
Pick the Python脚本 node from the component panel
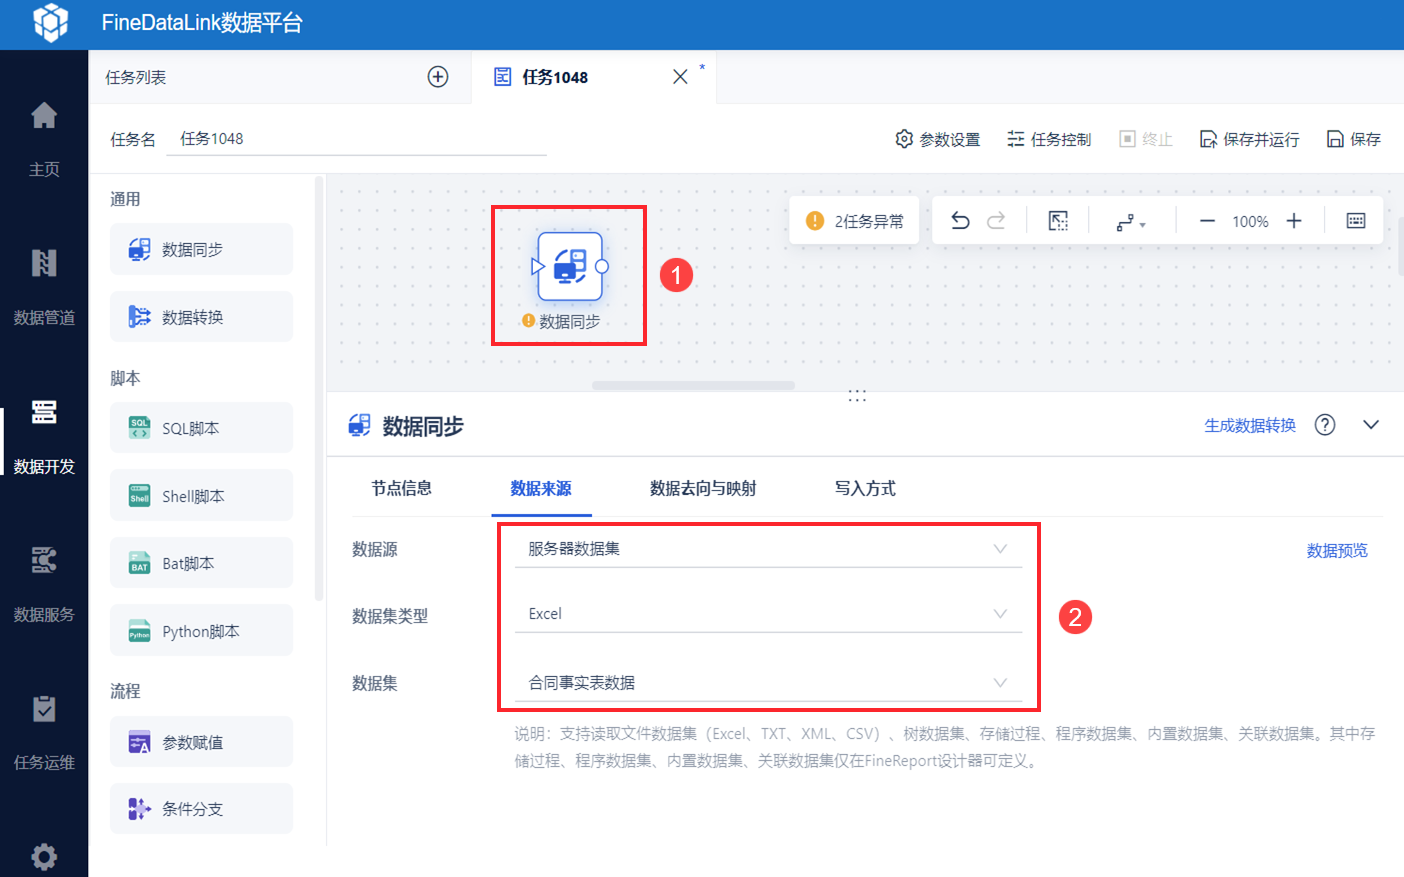tap(201, 631)
